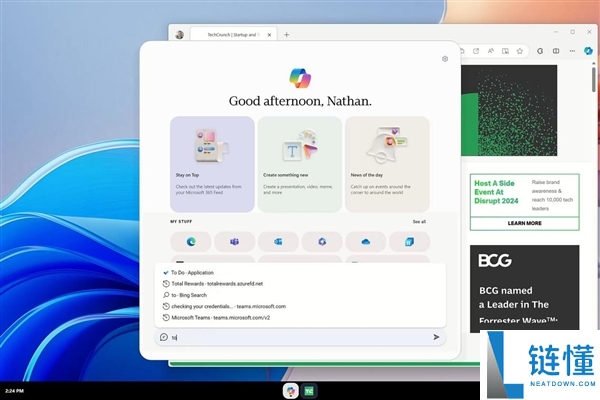Viewport: 600px width, 400px height.
Task: Click See all in My Stuff
Action: (x=419, y=222)
